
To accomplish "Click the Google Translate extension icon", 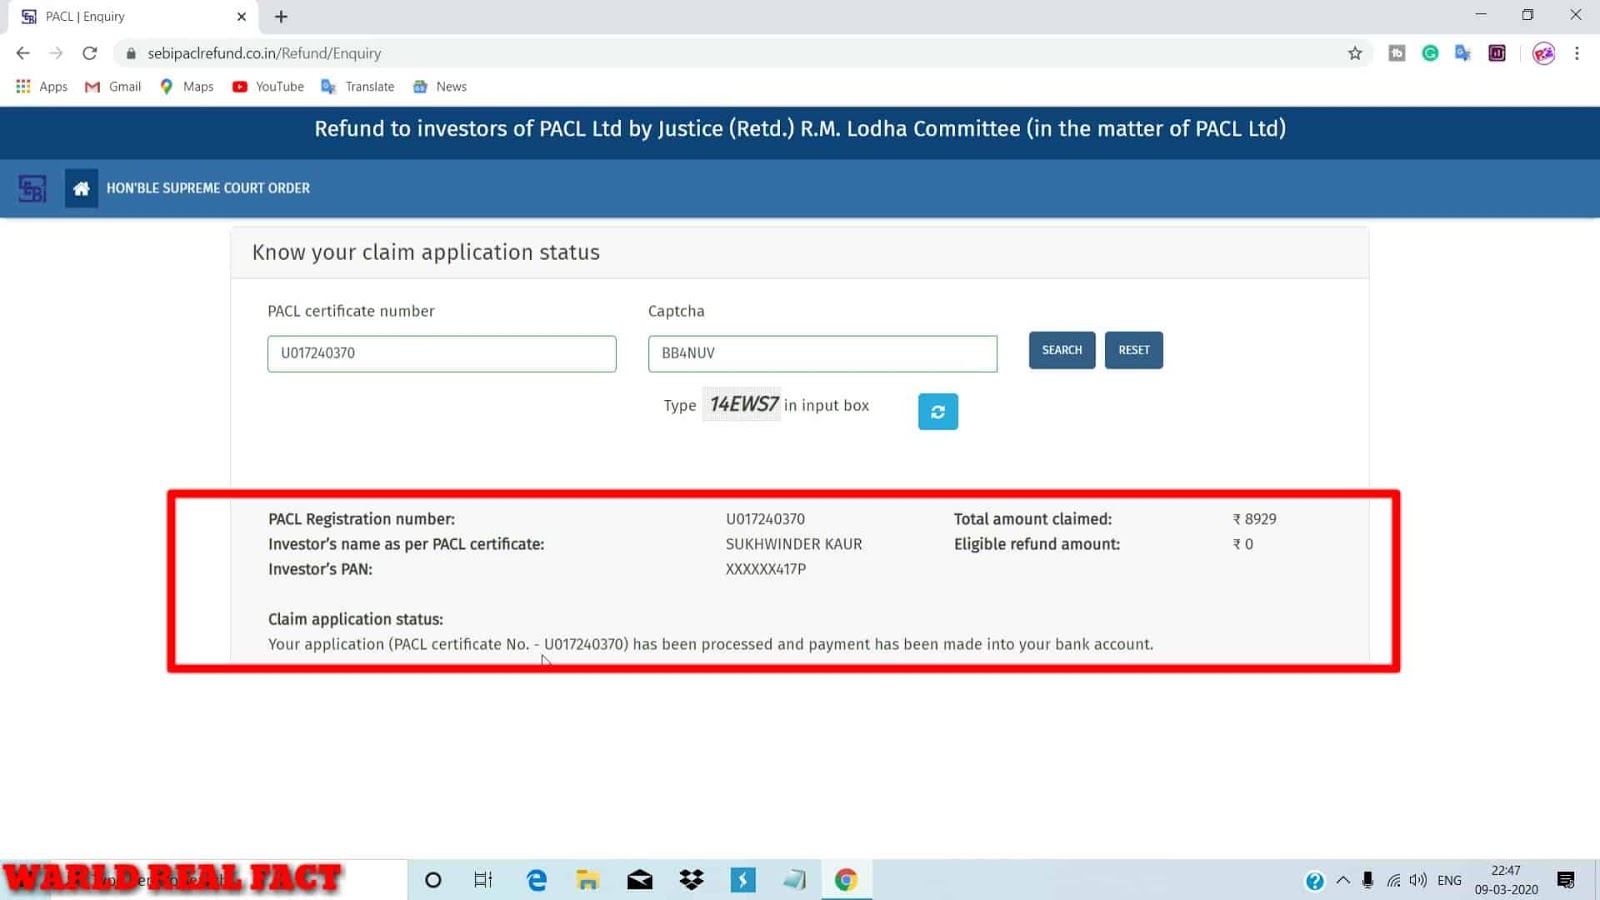I will point(1463,53).
